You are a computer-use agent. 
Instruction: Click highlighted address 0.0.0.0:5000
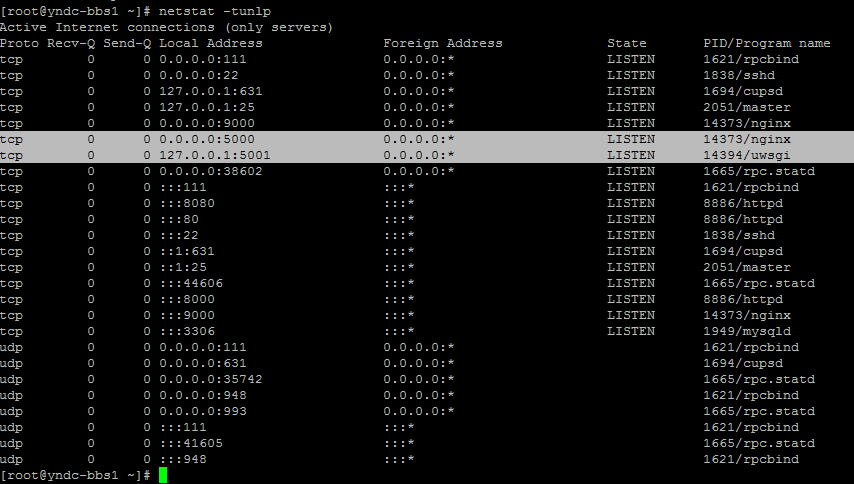pos(206,139)
